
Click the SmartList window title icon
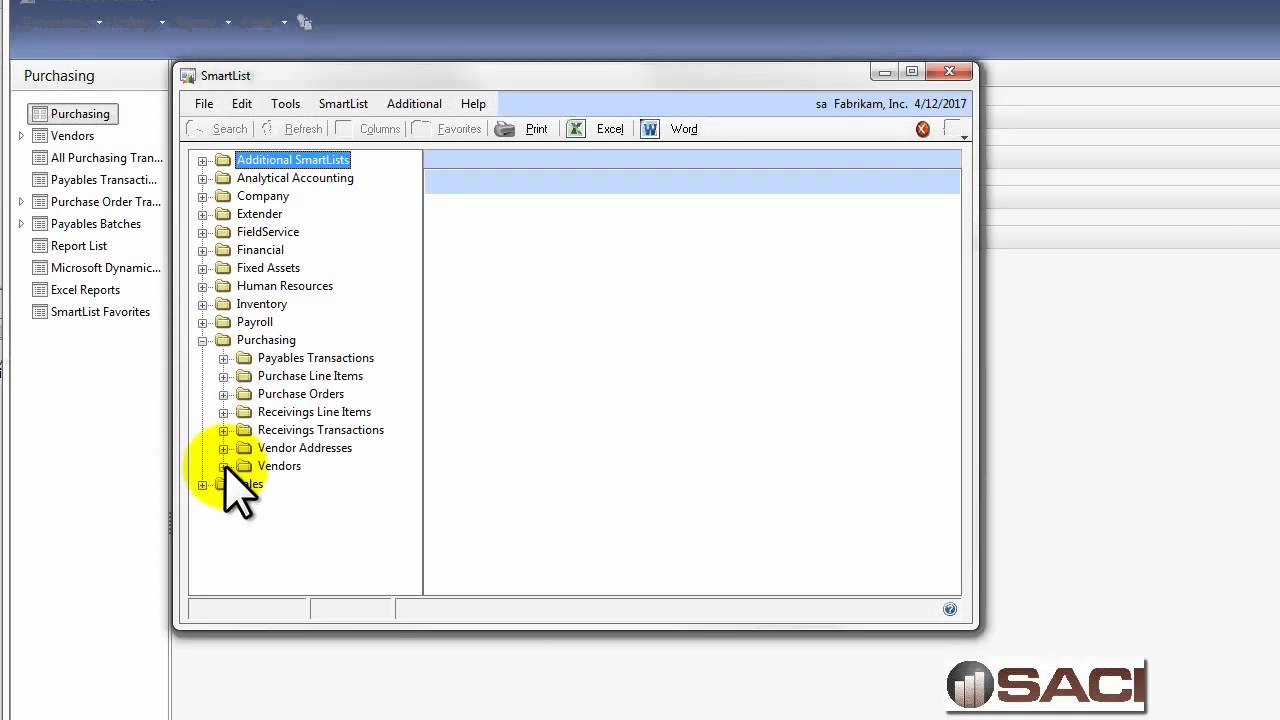pyautogui.click(x=188, y=76)
